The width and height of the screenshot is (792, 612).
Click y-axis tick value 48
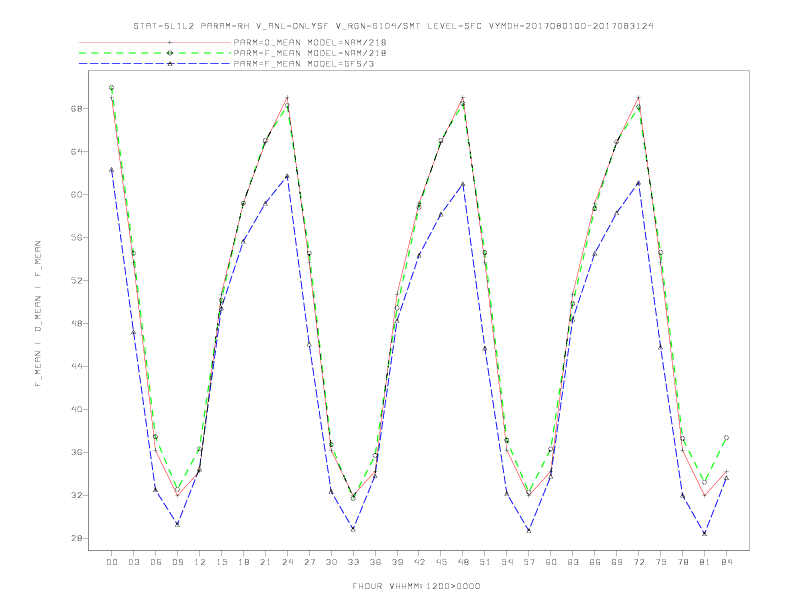(76, 323)
